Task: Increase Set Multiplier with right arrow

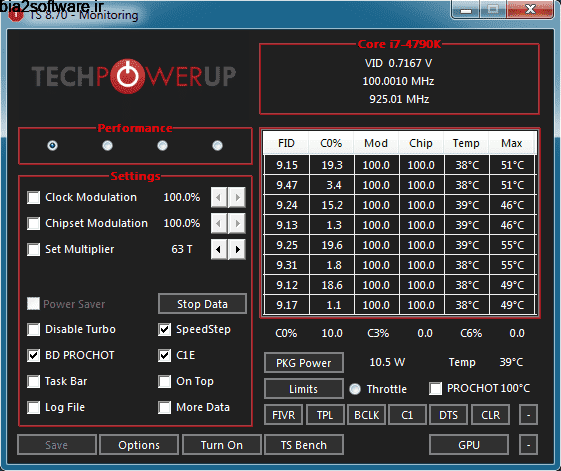Action: tap(237, 249)
